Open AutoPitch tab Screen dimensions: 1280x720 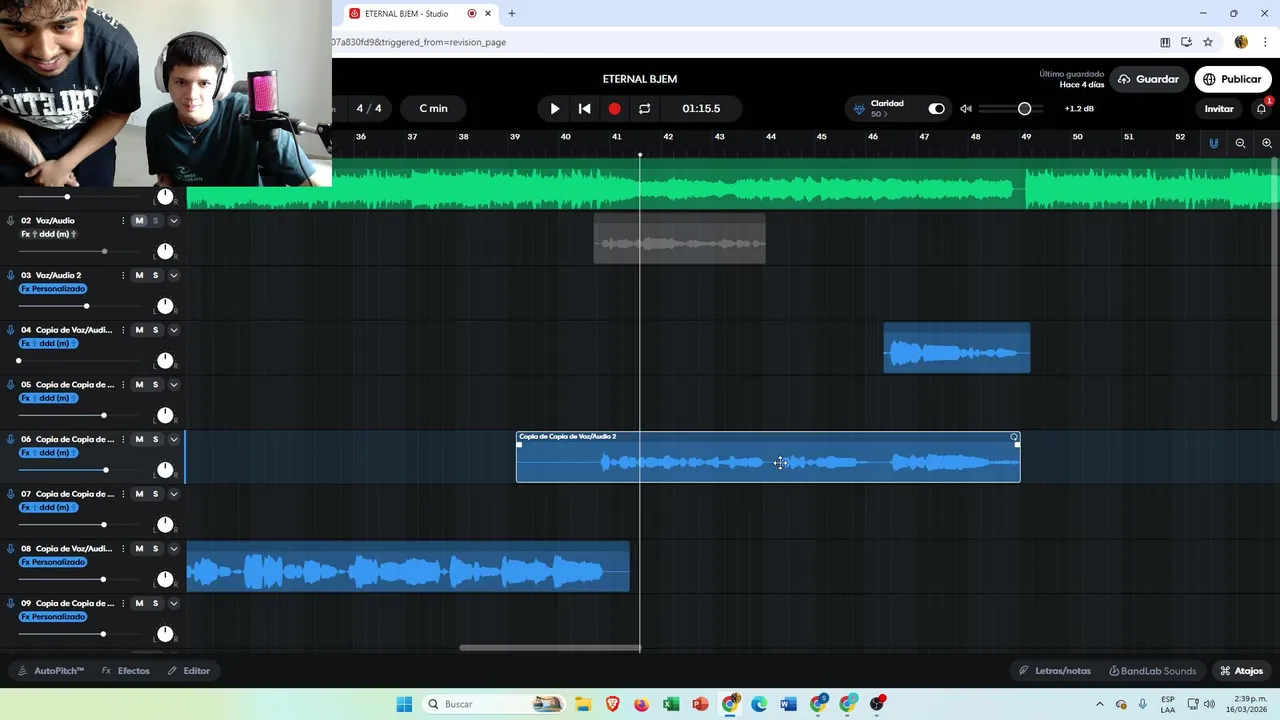click(x=51, y=671)
